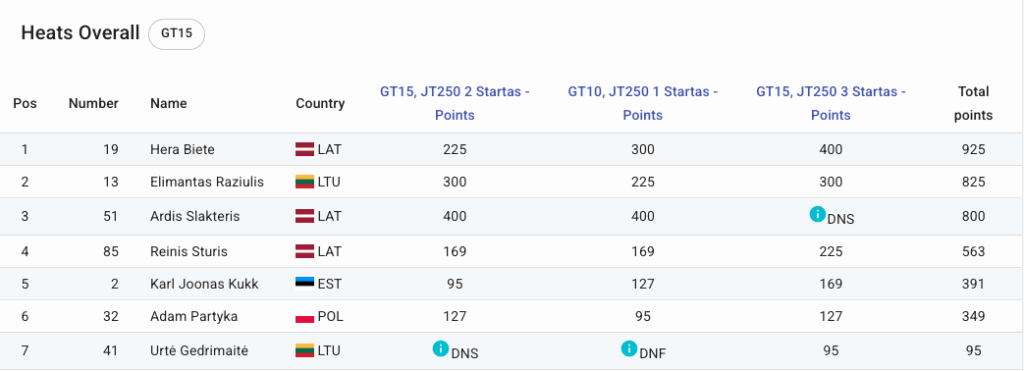Viewport: 1024px width, 371px height.
Task: Click info icon beside Ardis Slakteris DNS
Action: point(817,214)
